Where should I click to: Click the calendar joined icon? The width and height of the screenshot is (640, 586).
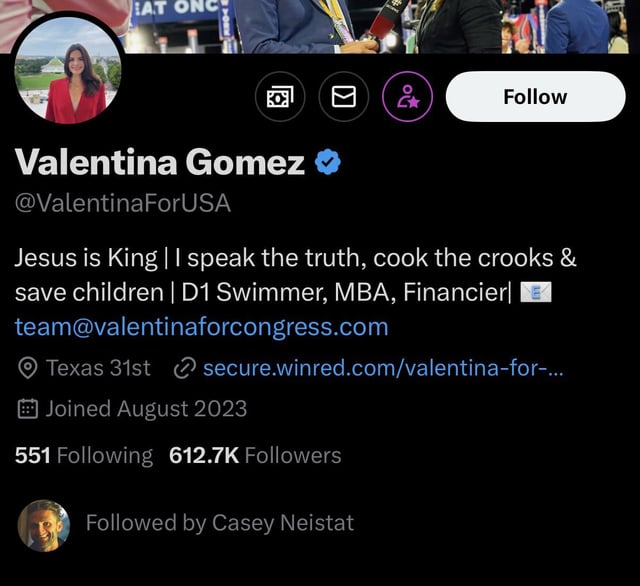click(28, 408)
